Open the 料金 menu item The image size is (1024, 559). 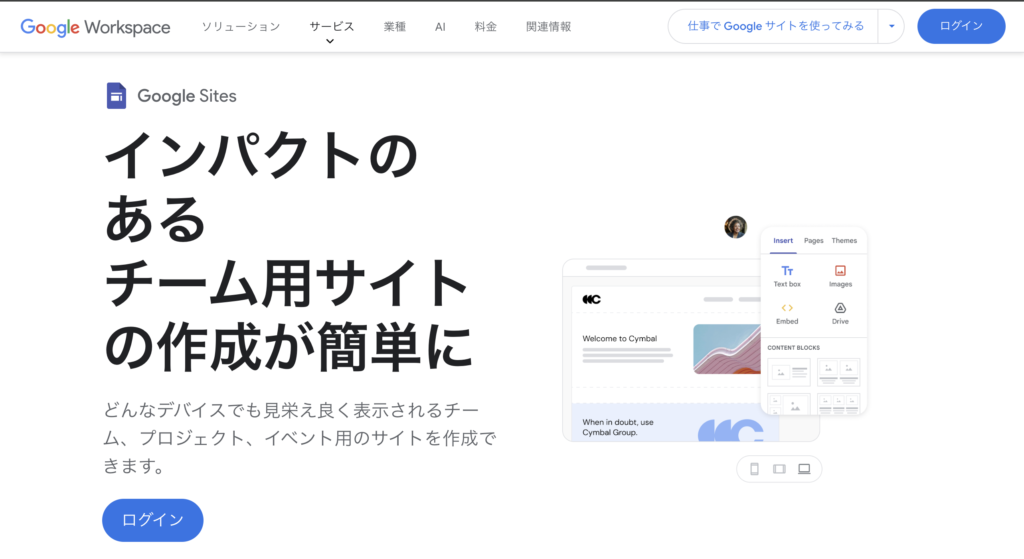(x=486, y=27)
